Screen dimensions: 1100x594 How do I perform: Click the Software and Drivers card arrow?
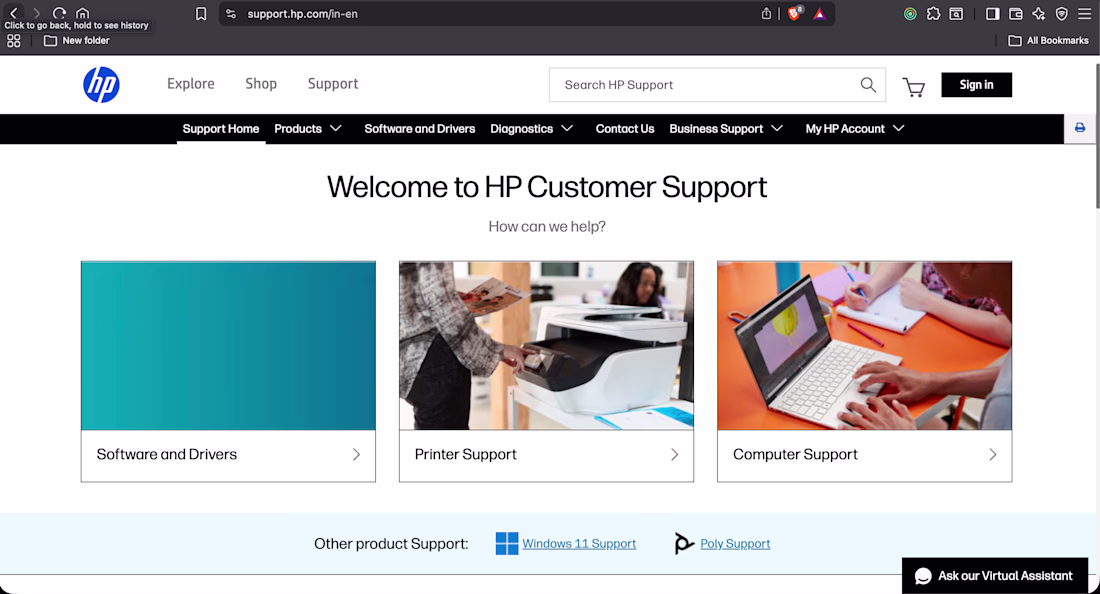coord(356,454)
